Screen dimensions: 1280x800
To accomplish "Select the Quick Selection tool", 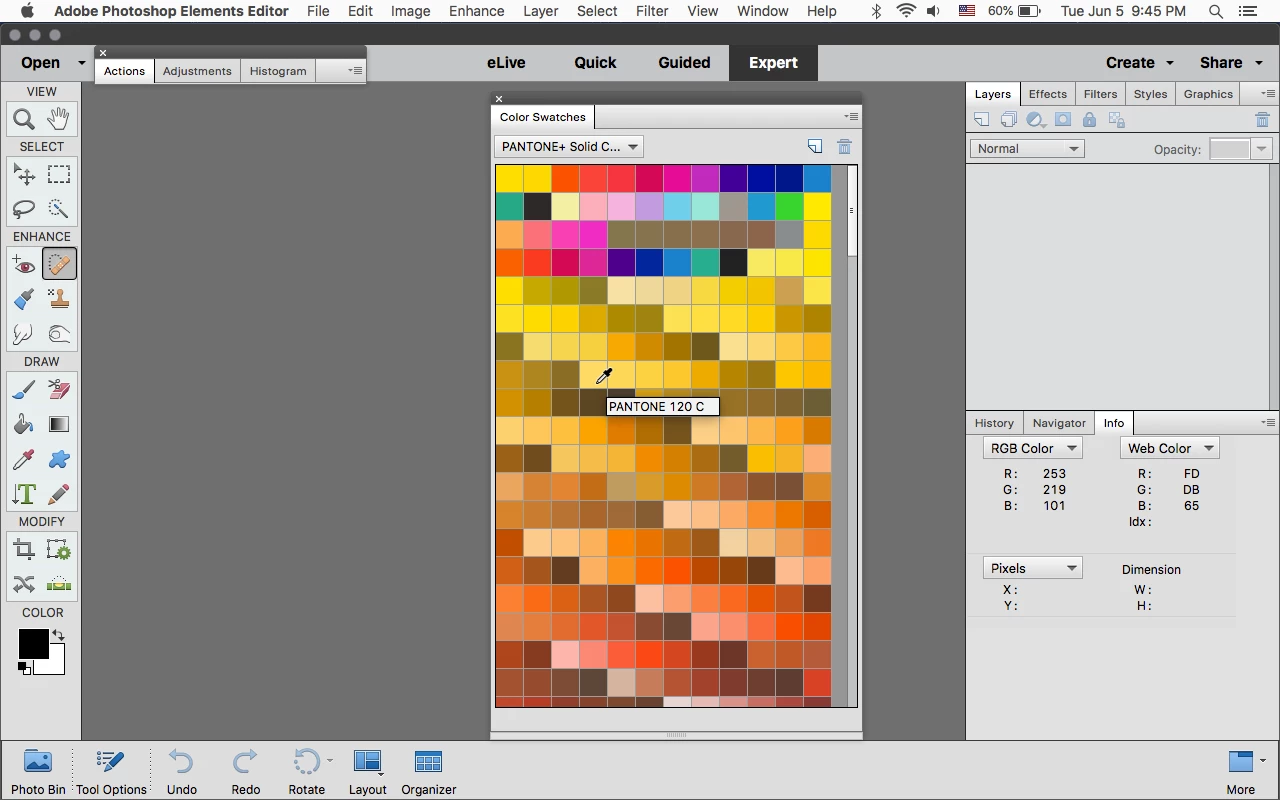I will tap(59, 208).
